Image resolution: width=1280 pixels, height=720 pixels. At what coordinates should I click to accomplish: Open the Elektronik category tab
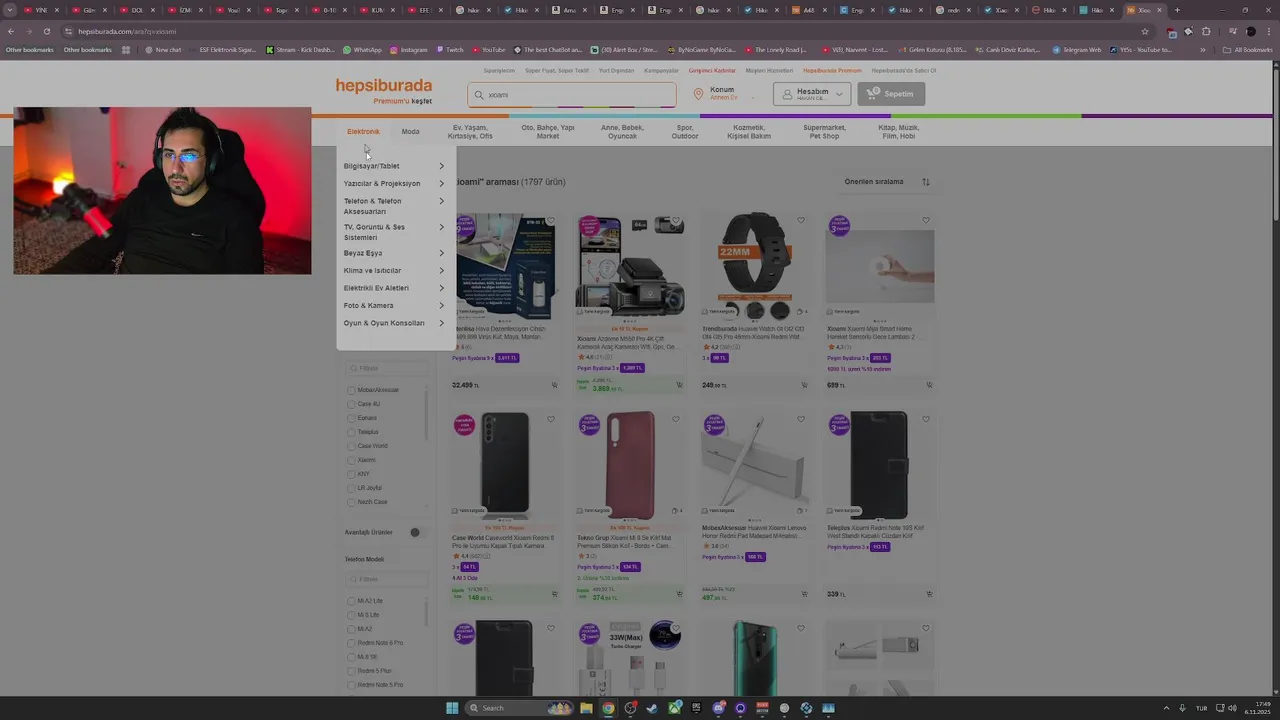363,132
